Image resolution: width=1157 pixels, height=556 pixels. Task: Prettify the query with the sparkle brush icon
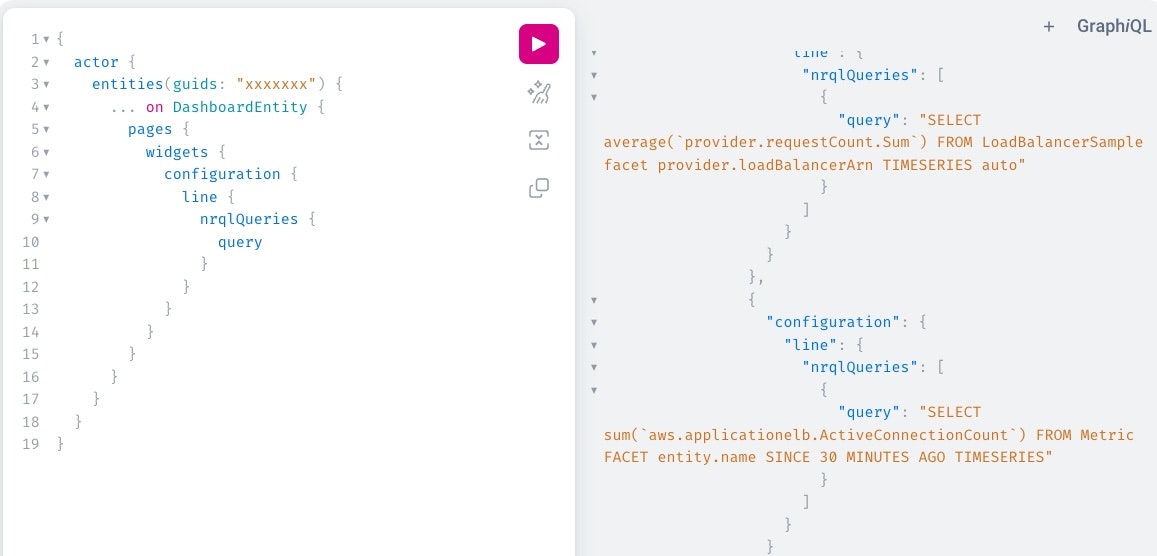[539, 93]
